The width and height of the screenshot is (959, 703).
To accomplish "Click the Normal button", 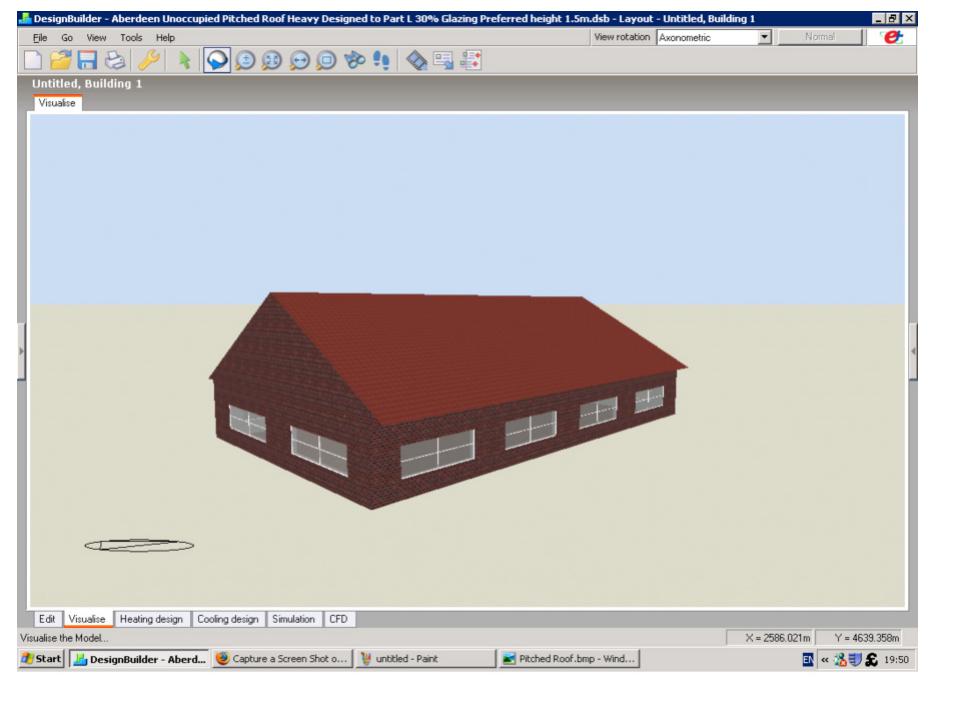I will tap(820, 37).
